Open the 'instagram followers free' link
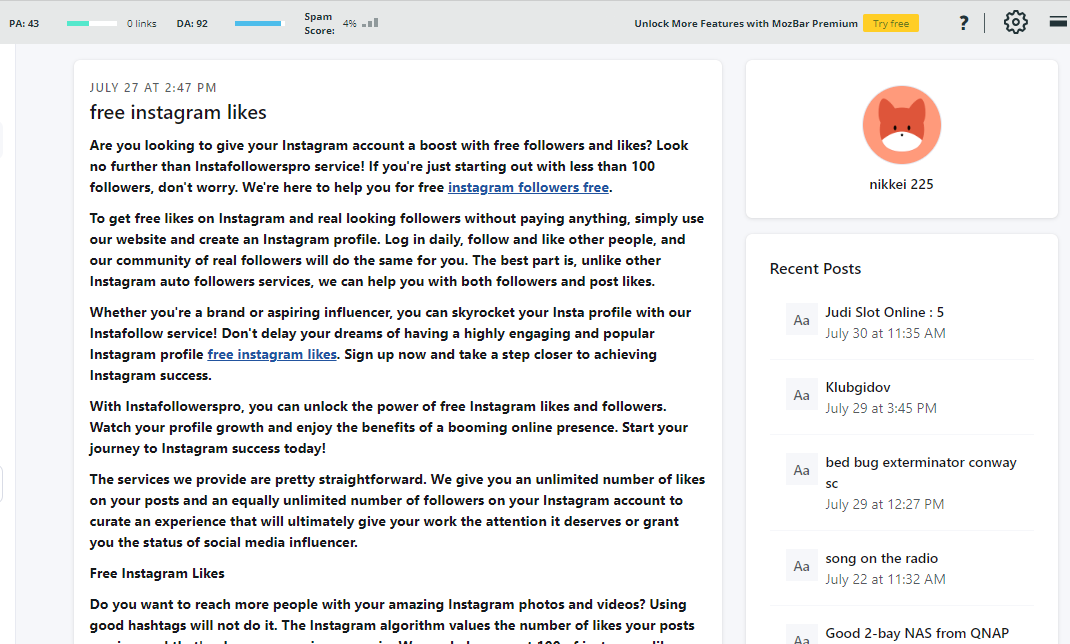The image size is (1070, 644). 528,187
